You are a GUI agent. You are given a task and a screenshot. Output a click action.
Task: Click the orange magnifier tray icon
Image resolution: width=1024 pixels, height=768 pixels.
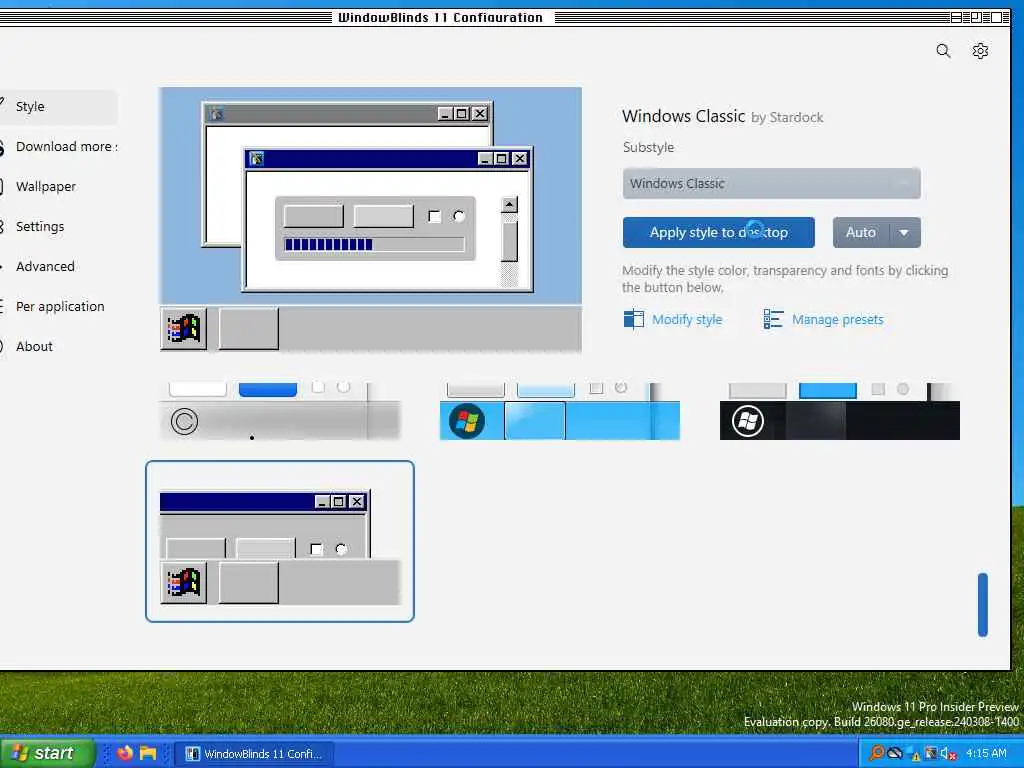coord(876,754)
